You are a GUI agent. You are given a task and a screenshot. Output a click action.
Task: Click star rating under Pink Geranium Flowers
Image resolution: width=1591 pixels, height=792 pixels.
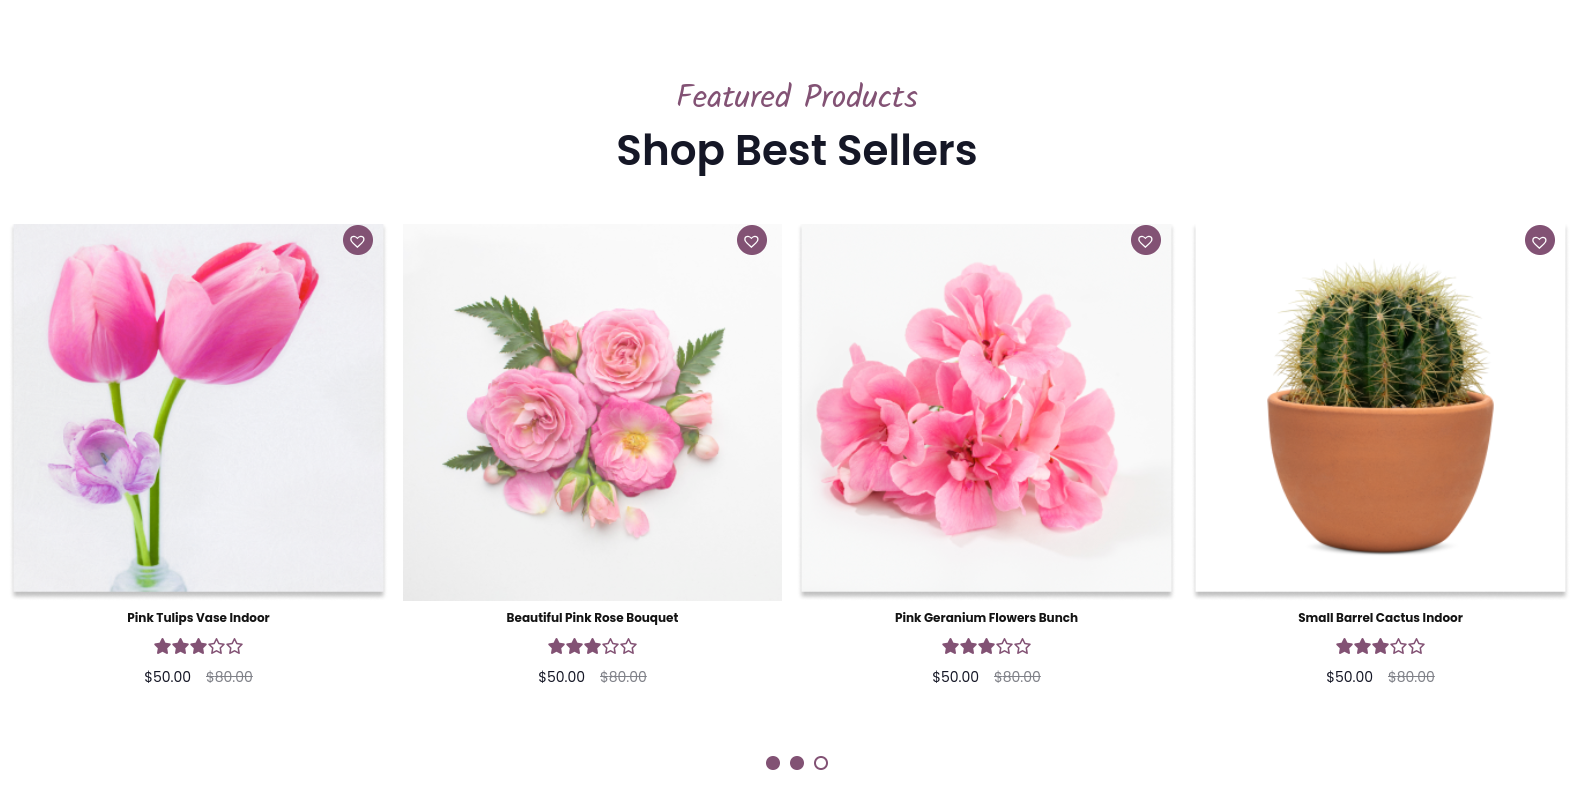986,647
